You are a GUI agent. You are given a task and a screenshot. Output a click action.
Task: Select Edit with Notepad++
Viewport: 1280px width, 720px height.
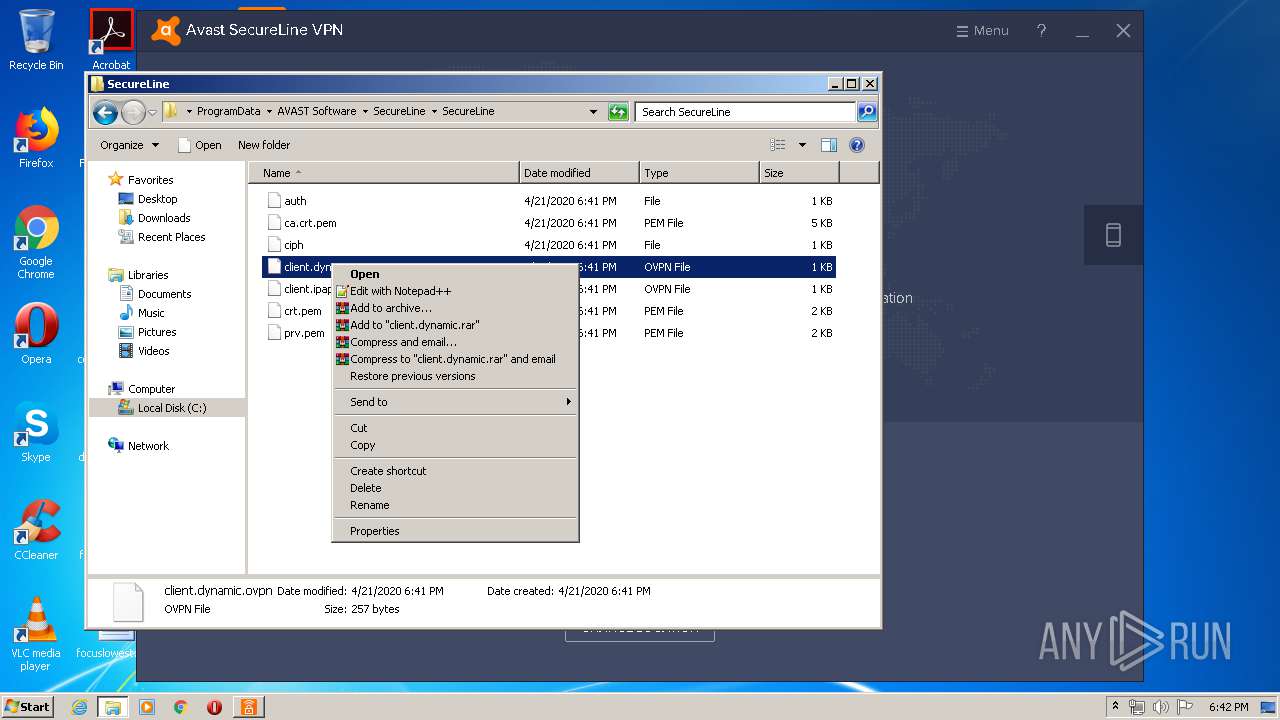[x=455, y=291]
